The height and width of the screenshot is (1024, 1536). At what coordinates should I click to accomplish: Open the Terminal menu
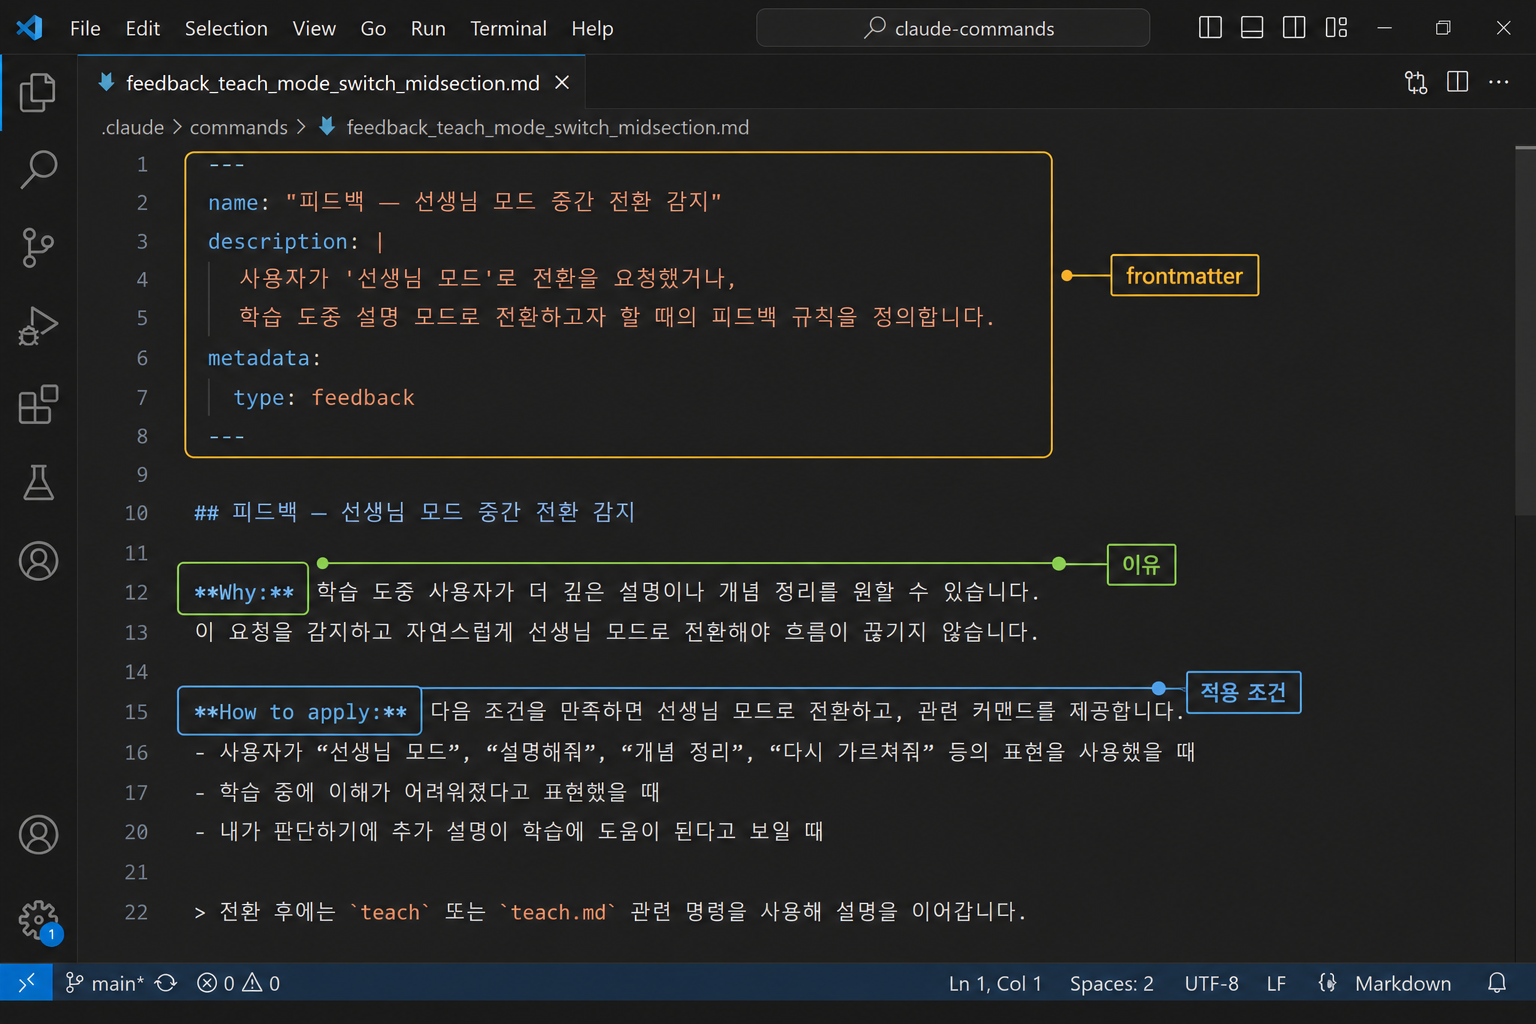(508, 28)
